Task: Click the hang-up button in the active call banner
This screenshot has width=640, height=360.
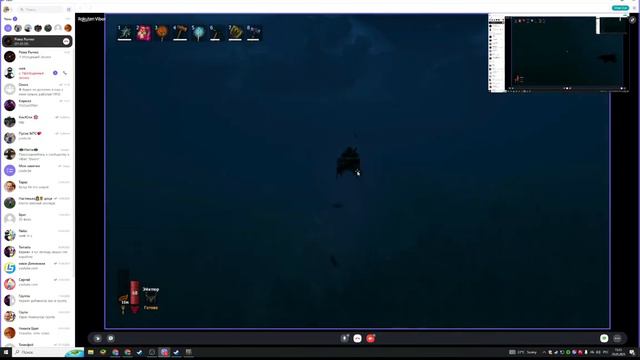Action: [x=66, y=41]
